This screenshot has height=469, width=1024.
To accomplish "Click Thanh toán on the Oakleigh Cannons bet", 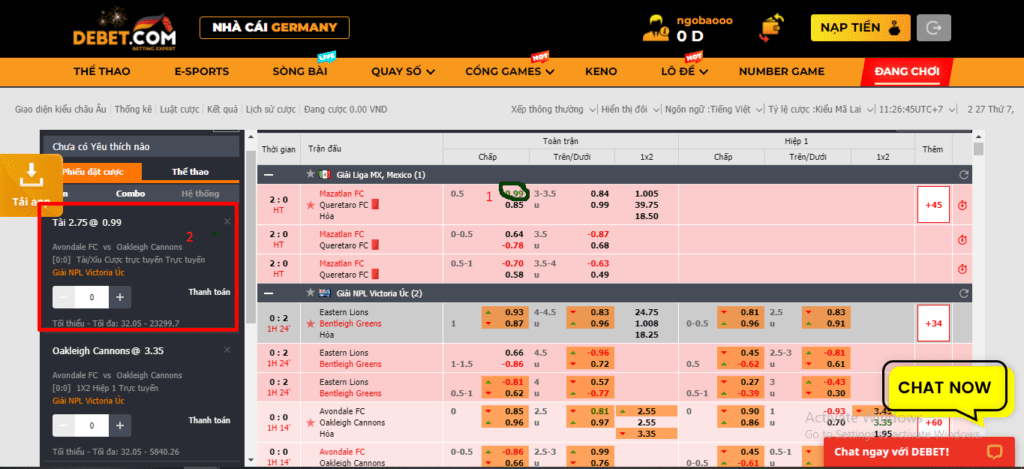I will 209,420.
